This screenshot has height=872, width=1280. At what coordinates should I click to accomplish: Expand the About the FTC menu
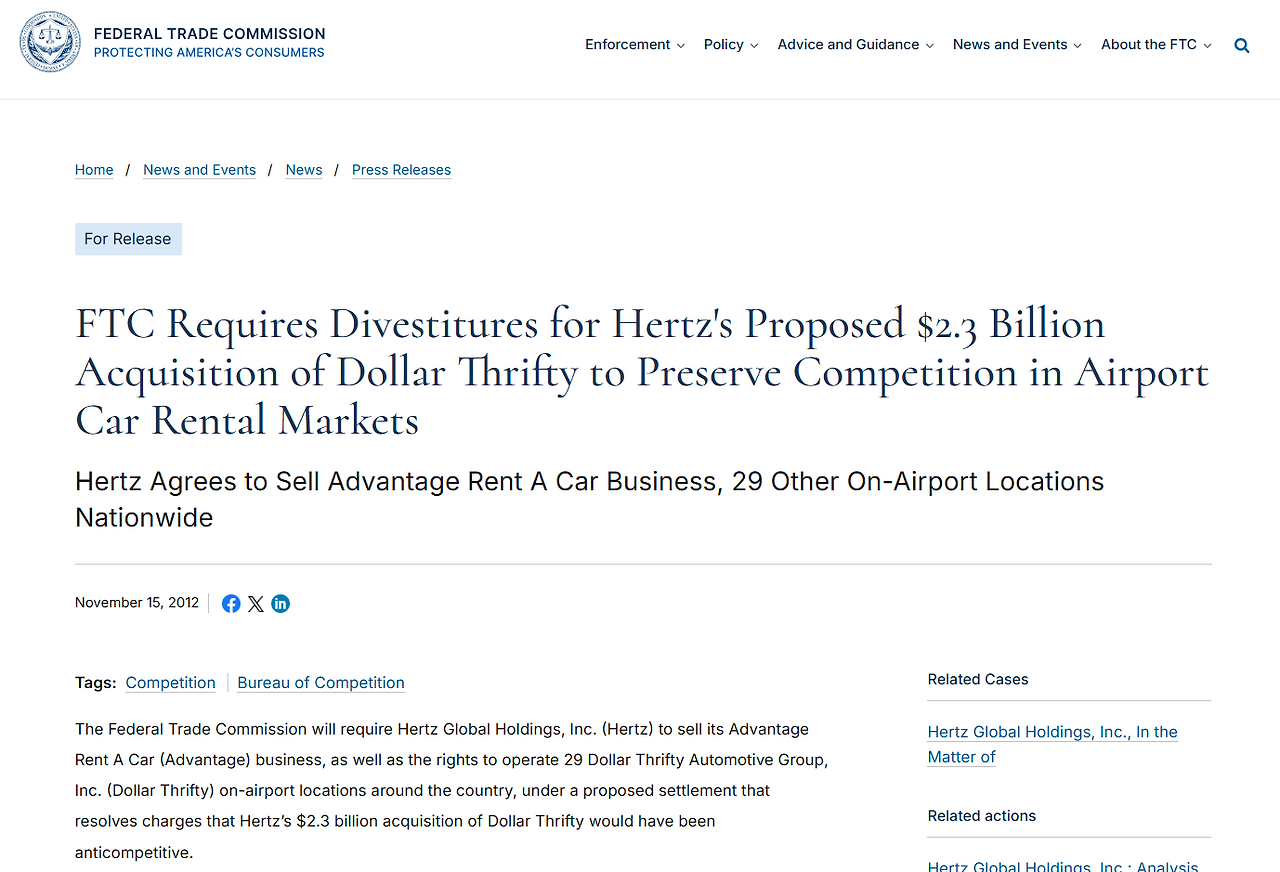pyautogui.click(x=1156, y=45)
